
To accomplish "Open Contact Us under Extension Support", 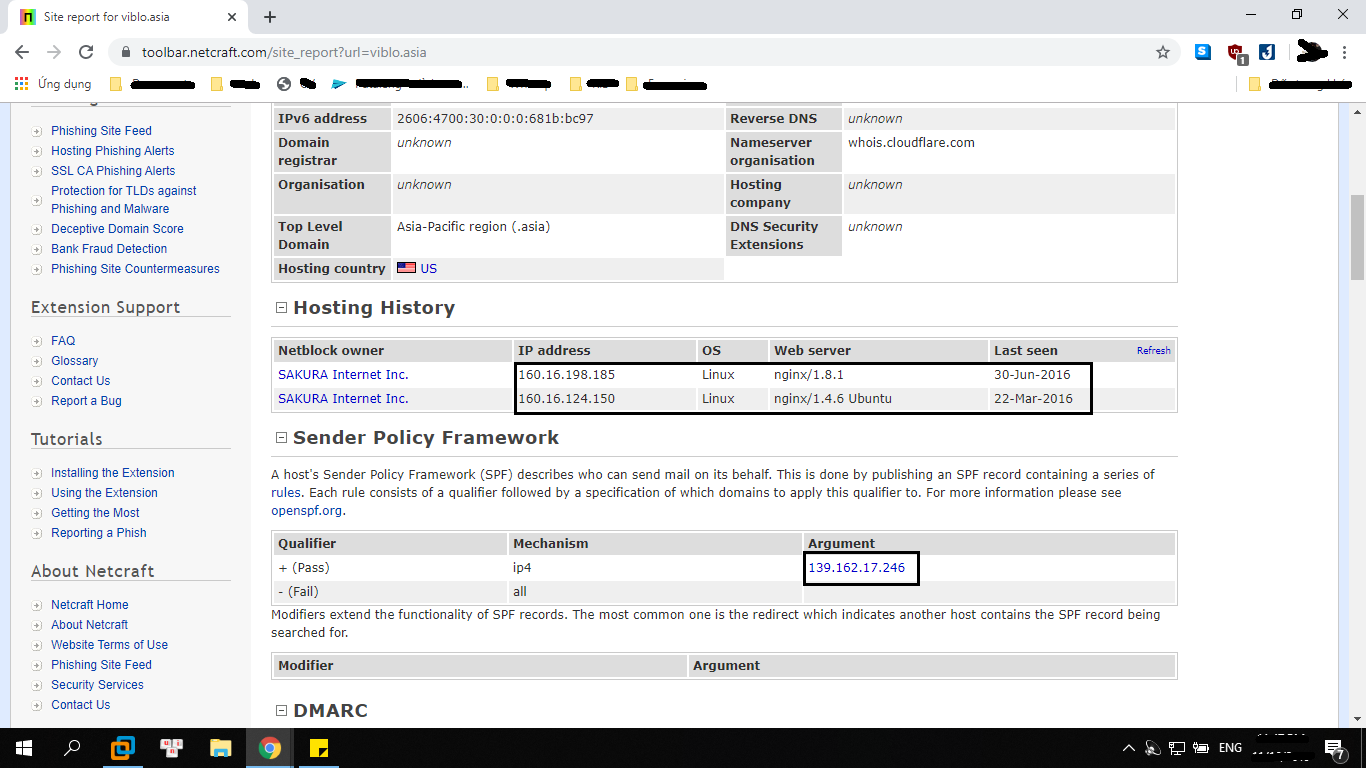I will 81,381.
